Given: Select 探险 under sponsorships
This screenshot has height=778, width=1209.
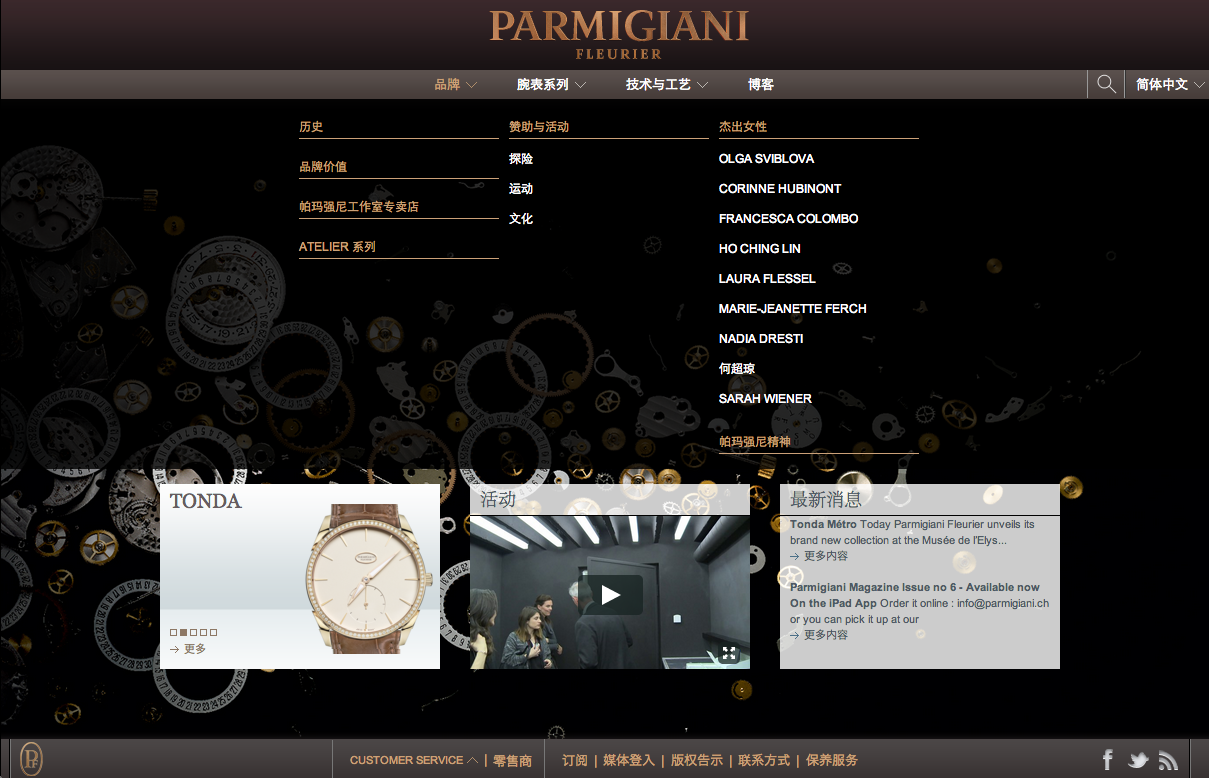Looking at the screenshot, I should [x=521, y=159].
